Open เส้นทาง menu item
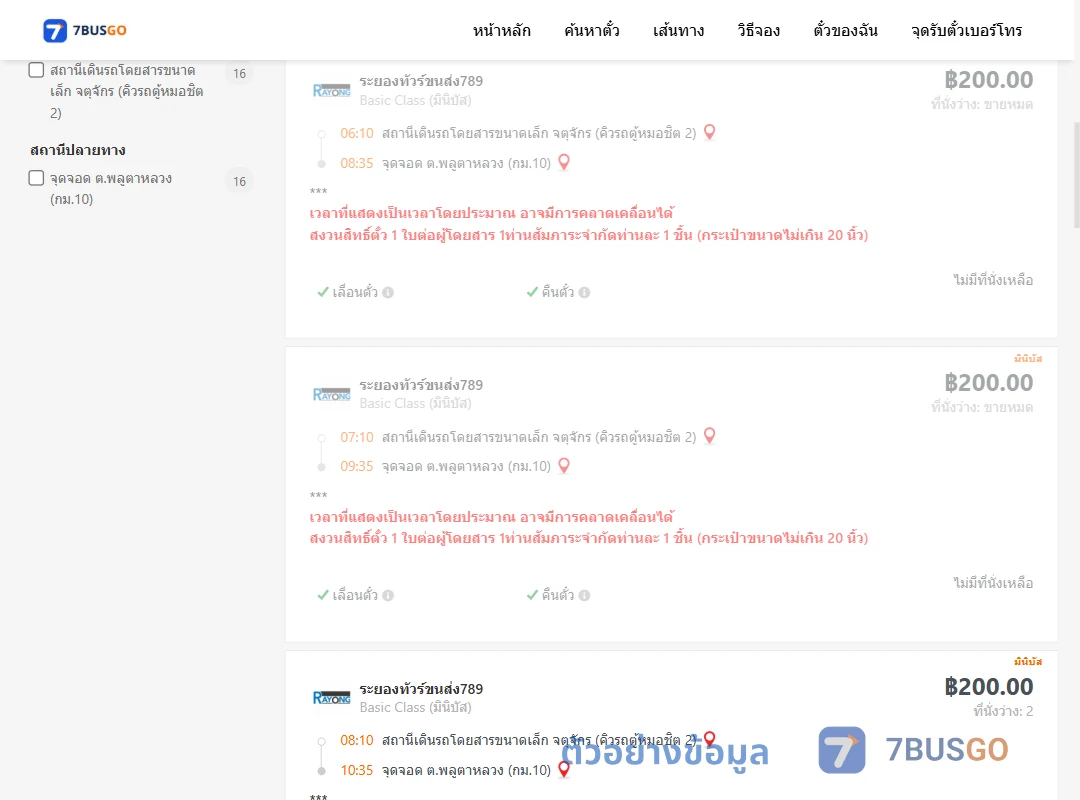Viewport: 1080px width, 800px height. (678, 30)
